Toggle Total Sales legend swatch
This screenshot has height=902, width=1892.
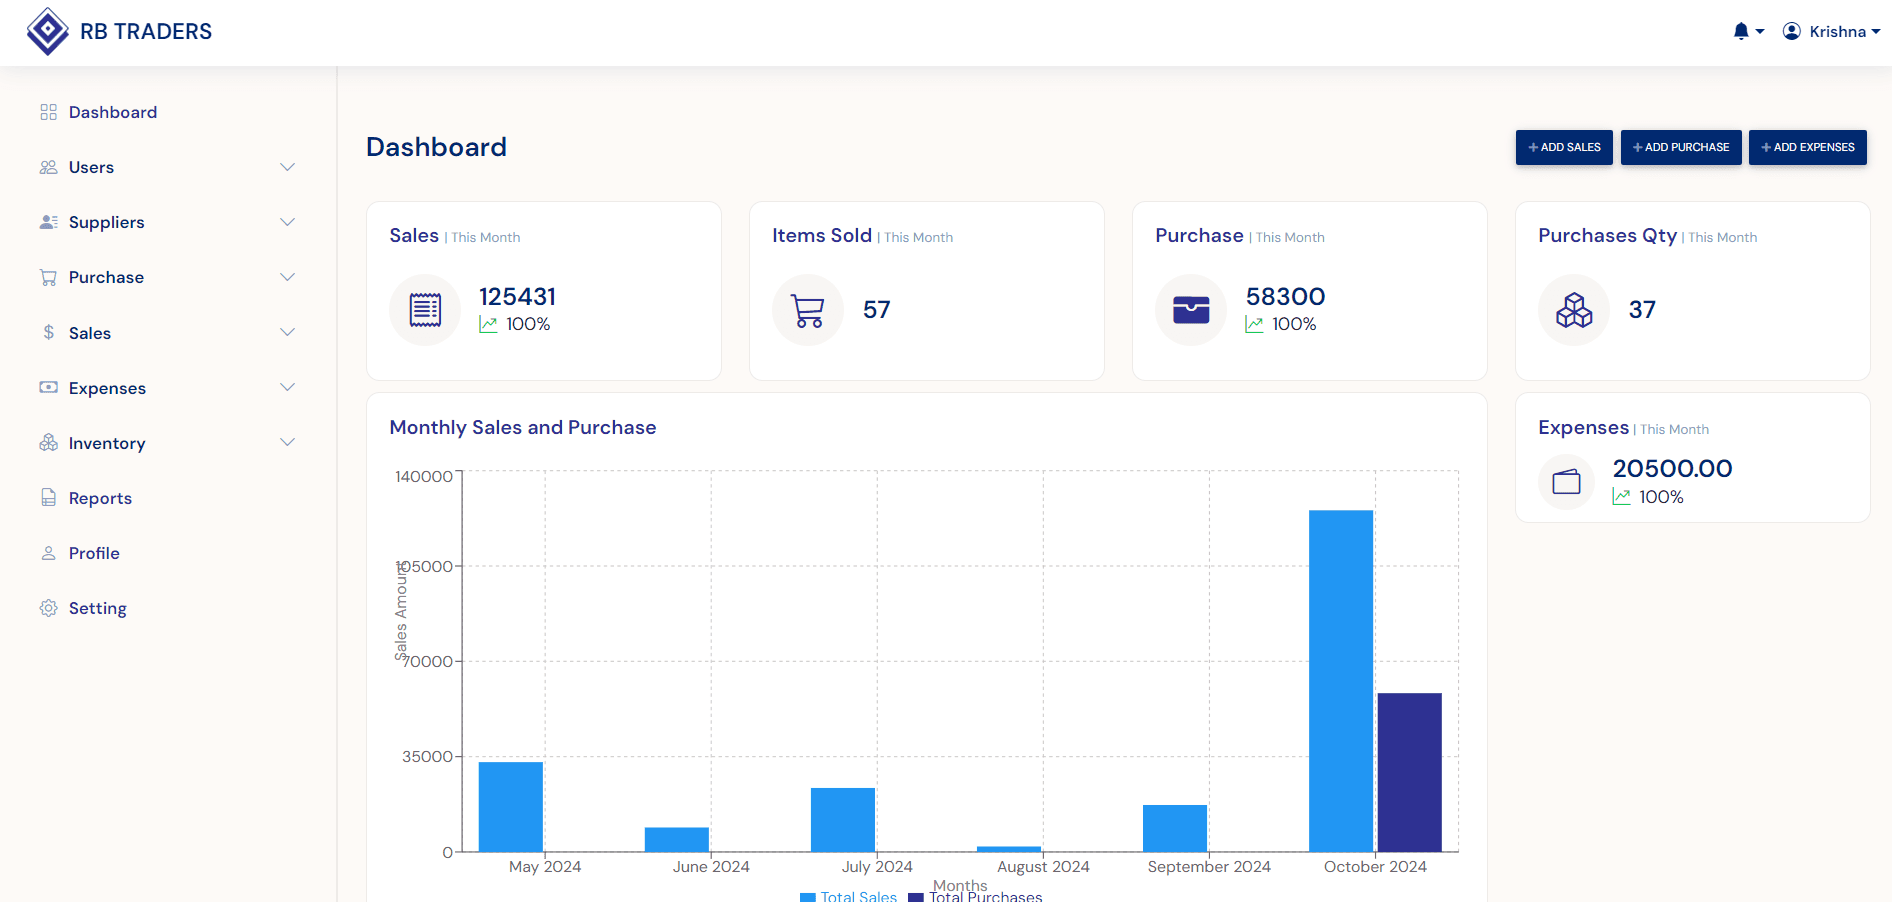tap(808, 897)
